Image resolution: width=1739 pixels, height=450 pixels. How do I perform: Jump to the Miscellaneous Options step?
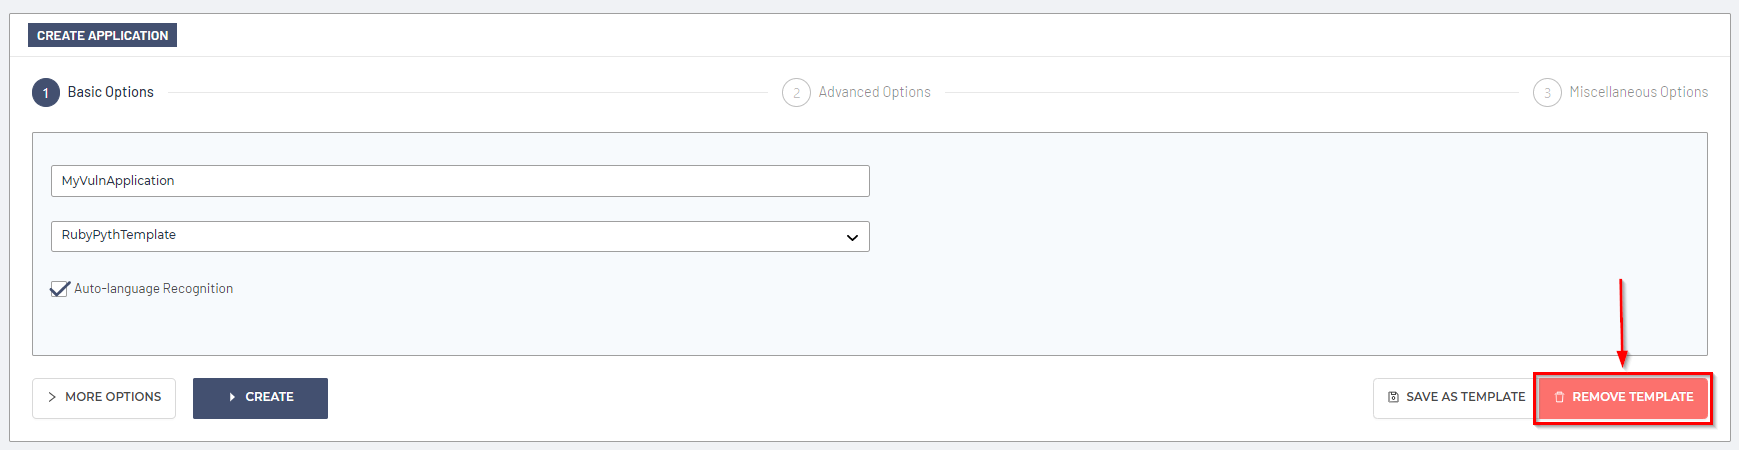tap(1638, 92)
